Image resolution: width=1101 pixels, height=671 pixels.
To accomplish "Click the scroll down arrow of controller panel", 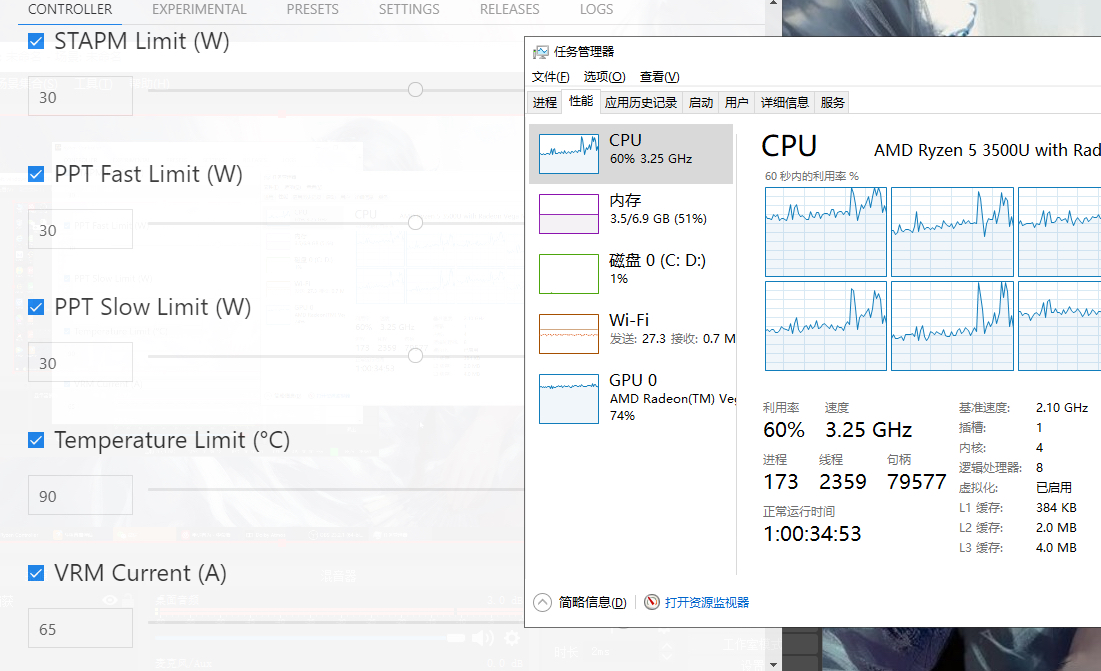I will pyautogui.click(x=773, y=664).
